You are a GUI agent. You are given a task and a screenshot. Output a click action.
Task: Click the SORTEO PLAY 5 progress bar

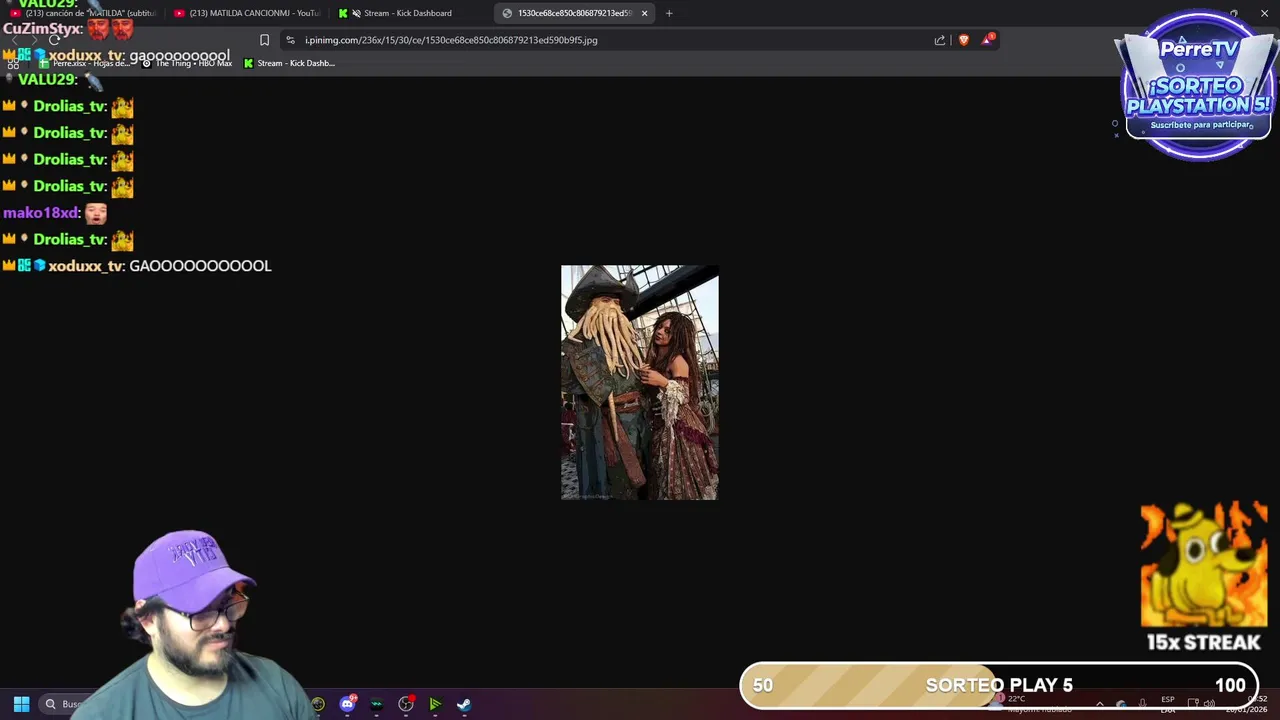coord(998,685)
